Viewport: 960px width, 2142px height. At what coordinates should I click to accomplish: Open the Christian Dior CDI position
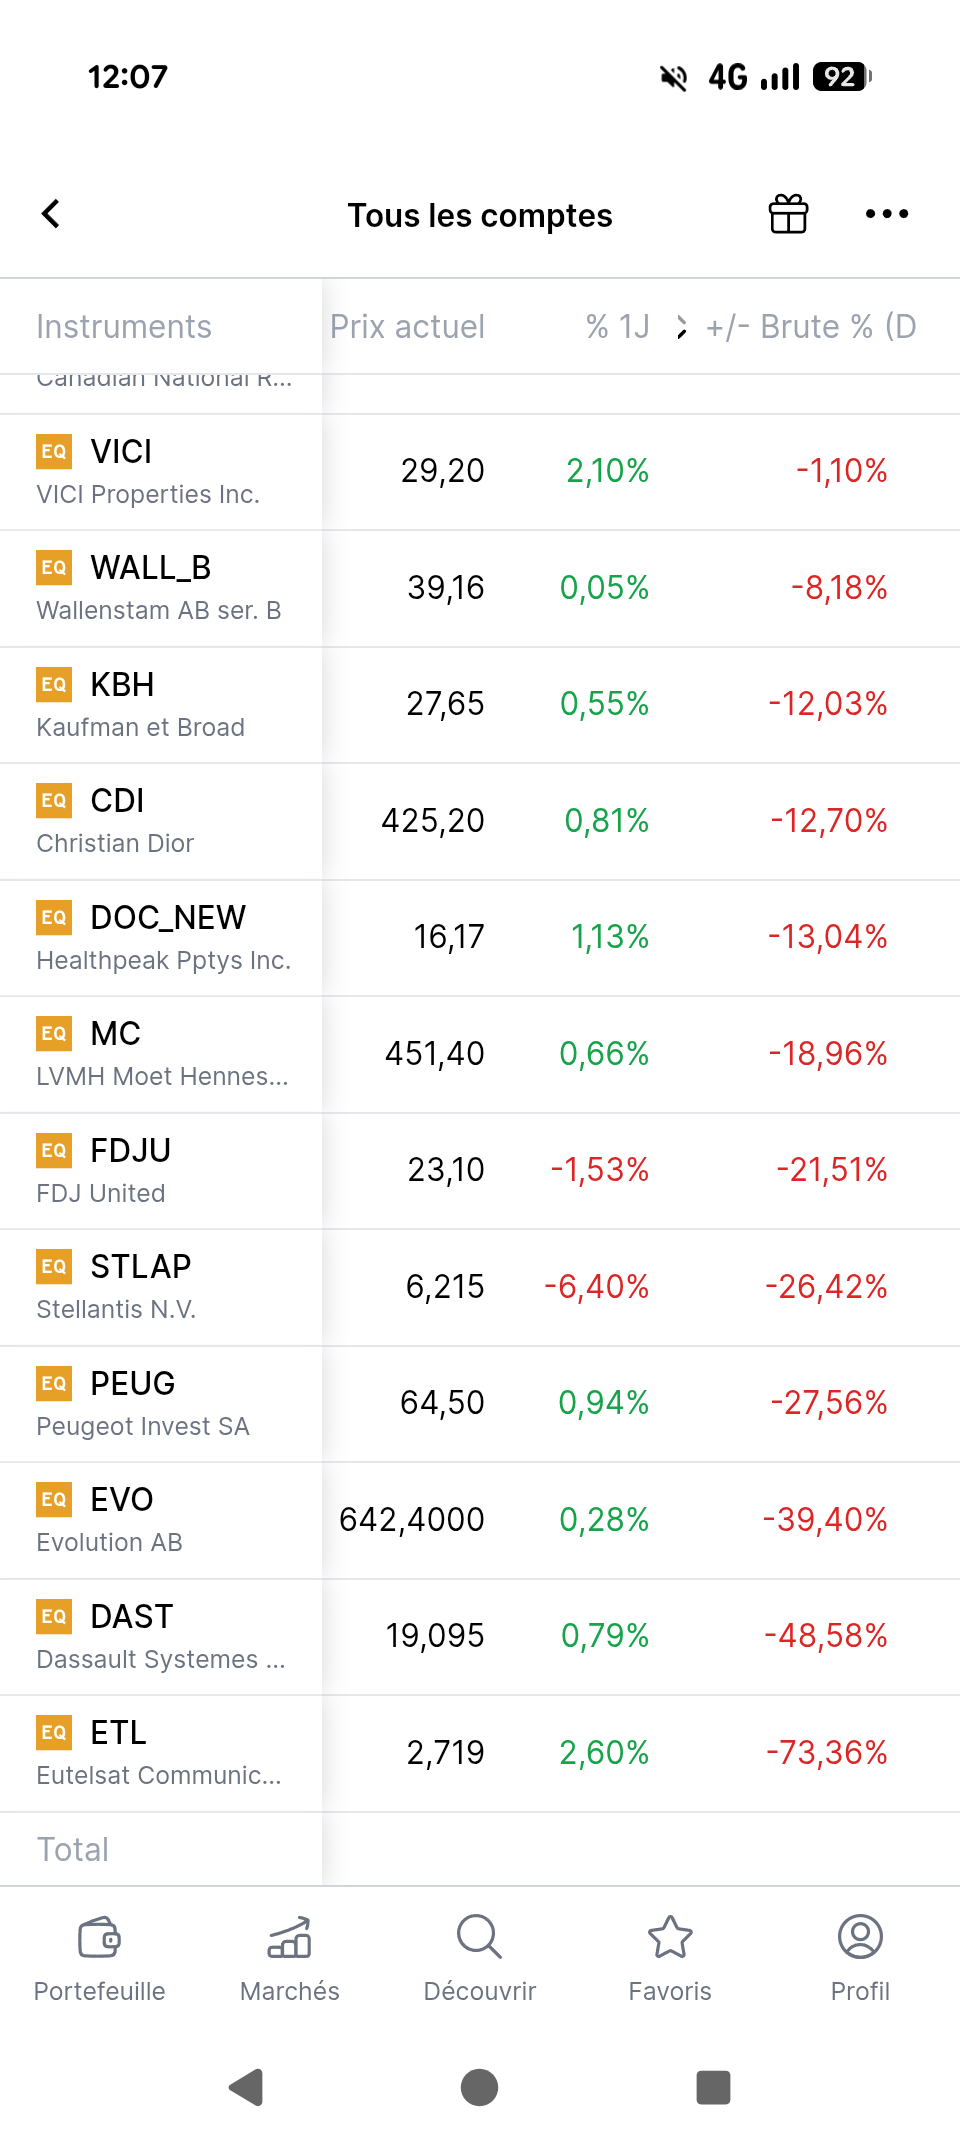(480, 821)
